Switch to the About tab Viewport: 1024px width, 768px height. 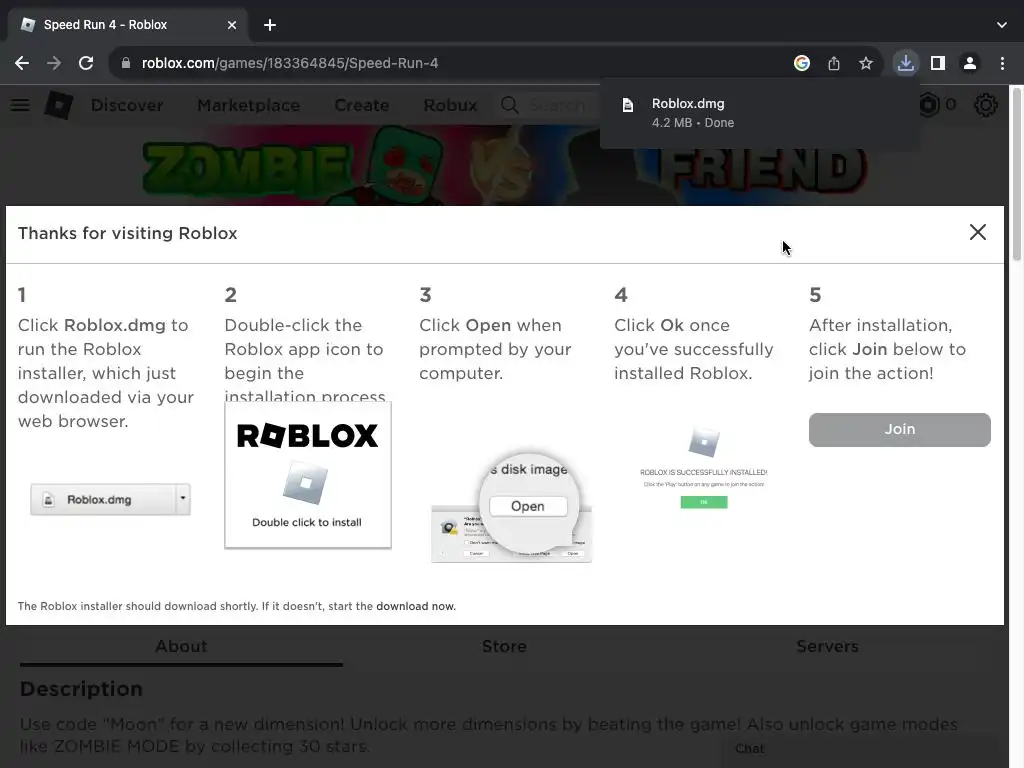[181, 647]
